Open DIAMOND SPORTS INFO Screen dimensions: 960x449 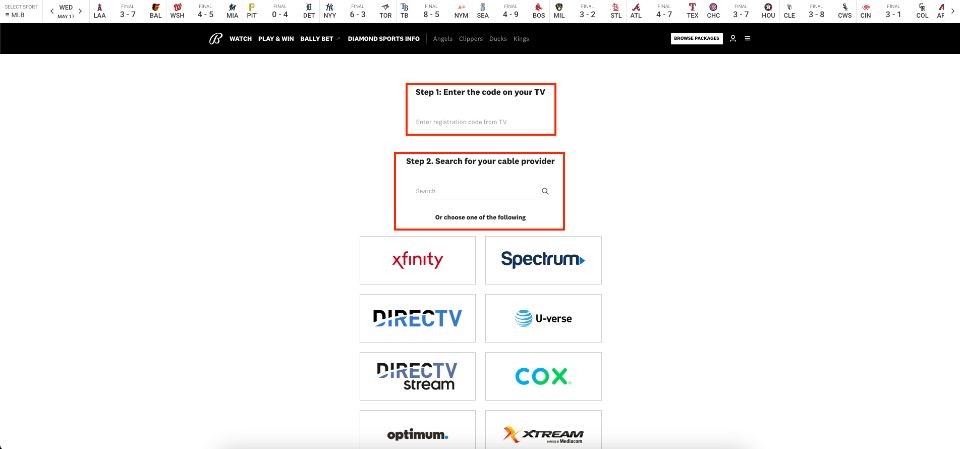pos(384,39)
